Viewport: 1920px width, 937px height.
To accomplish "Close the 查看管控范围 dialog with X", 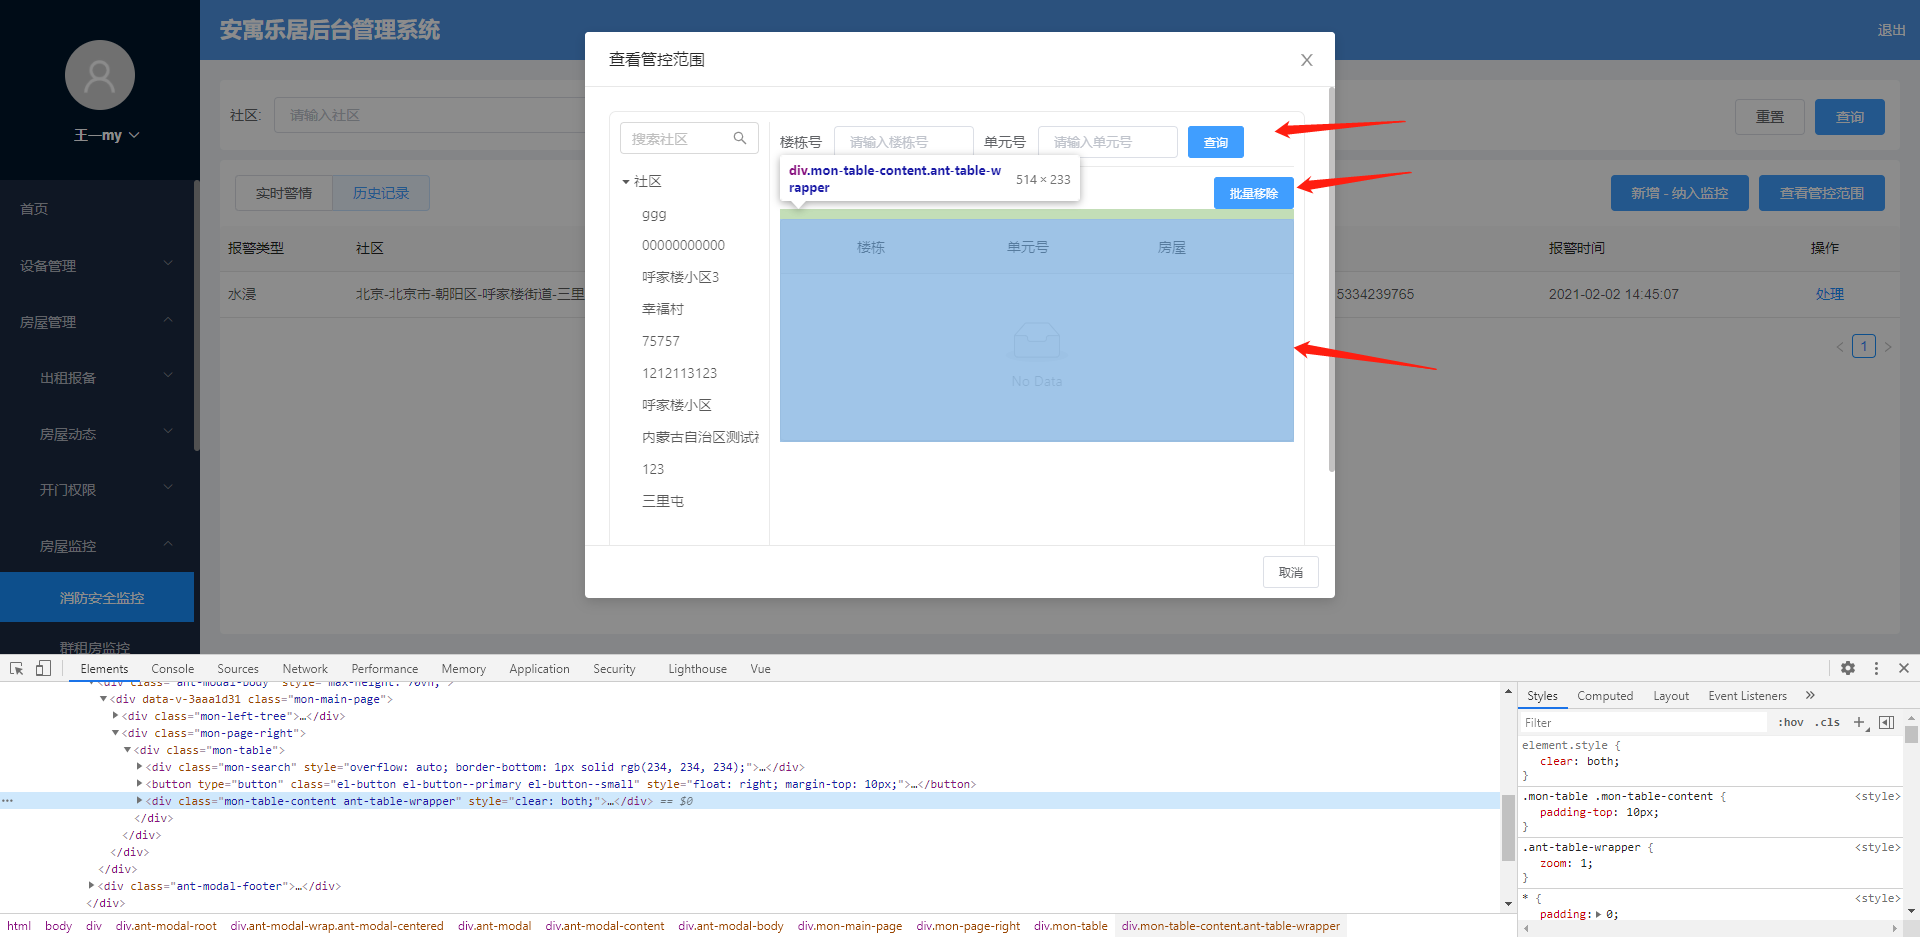I will tap(1306, 60).
